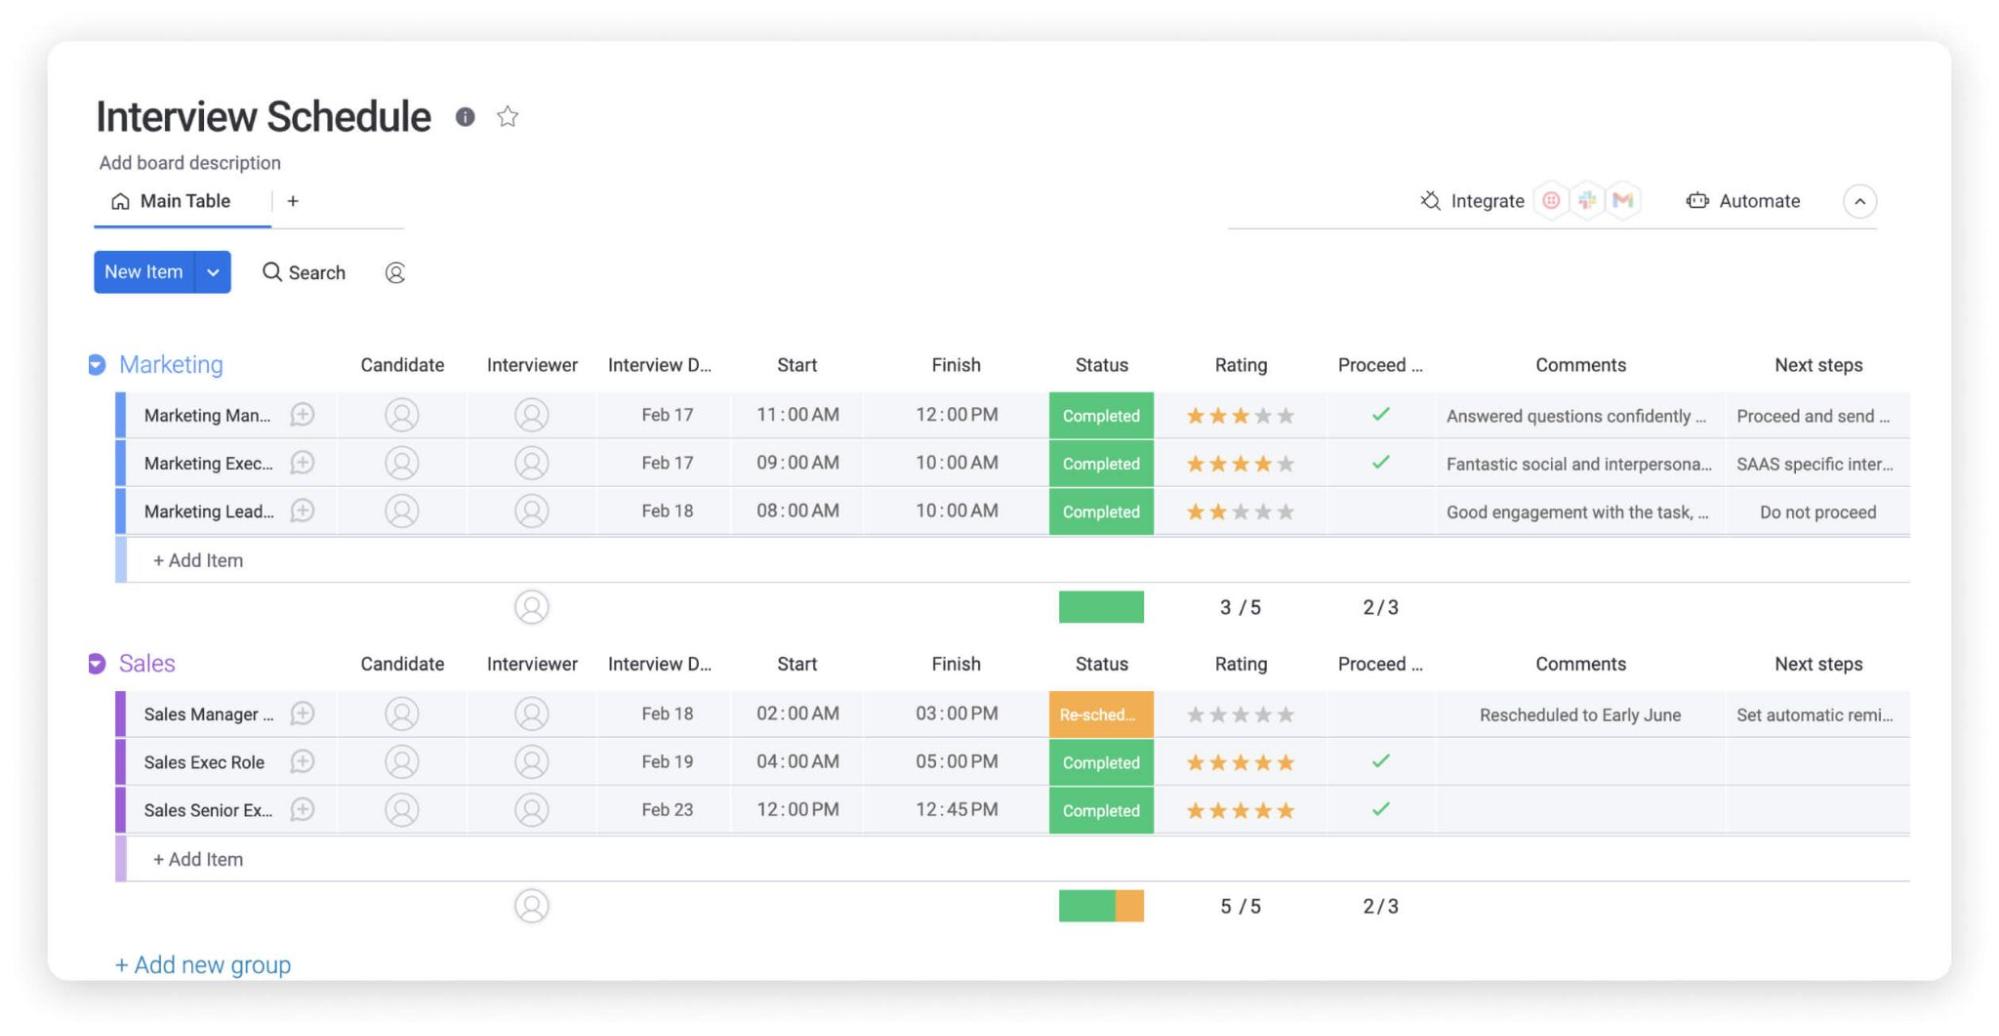
Task: Open conversation for Sales Manager item
Action: [302, 714]
